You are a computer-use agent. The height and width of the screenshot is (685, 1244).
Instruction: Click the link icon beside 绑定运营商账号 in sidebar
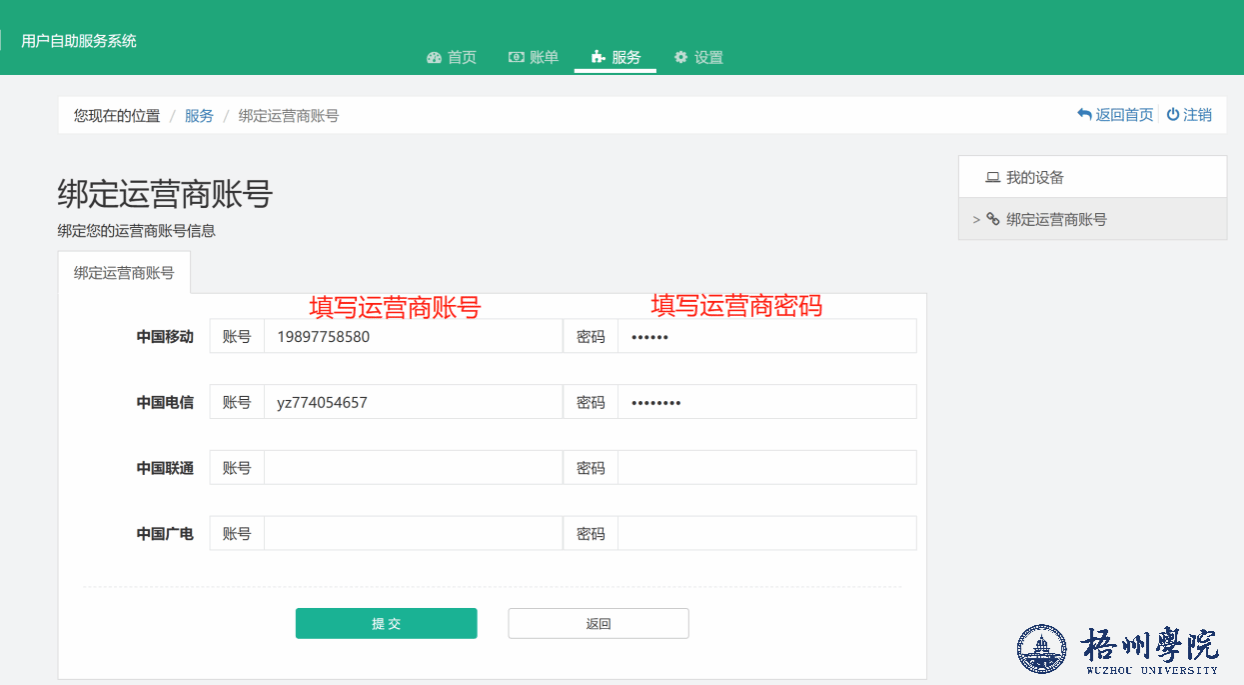tap(993, 219)
